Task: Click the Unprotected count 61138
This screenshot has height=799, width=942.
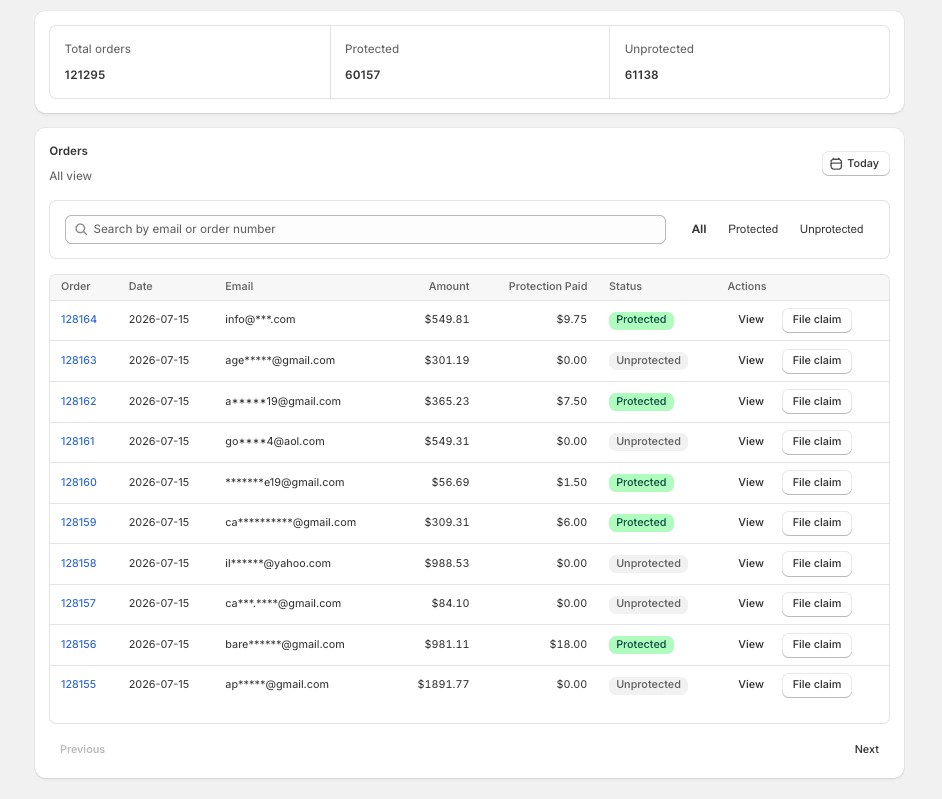Action: coord(642,75)
